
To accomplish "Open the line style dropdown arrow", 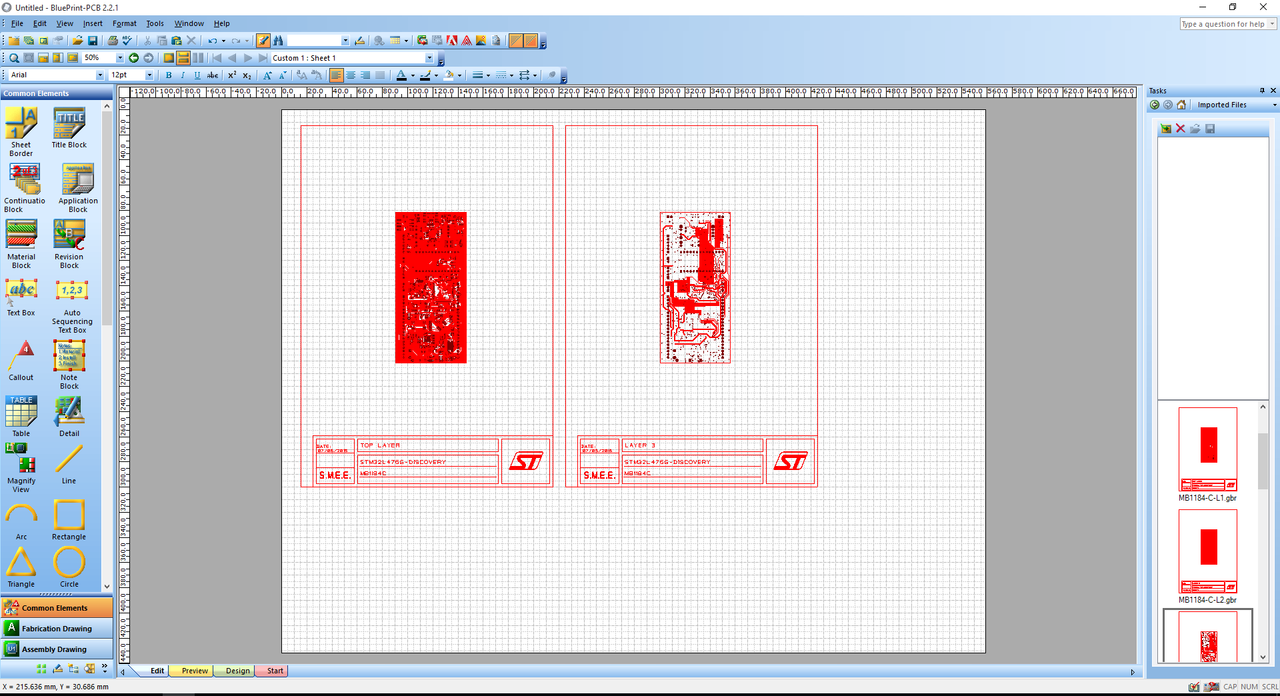I will [x=488, y=75].
